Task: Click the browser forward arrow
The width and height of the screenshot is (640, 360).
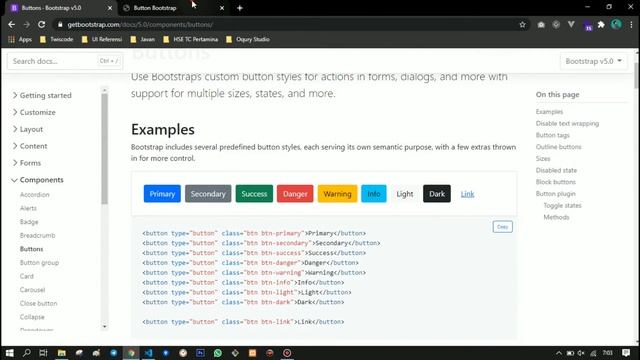Action: pos(27,24)
